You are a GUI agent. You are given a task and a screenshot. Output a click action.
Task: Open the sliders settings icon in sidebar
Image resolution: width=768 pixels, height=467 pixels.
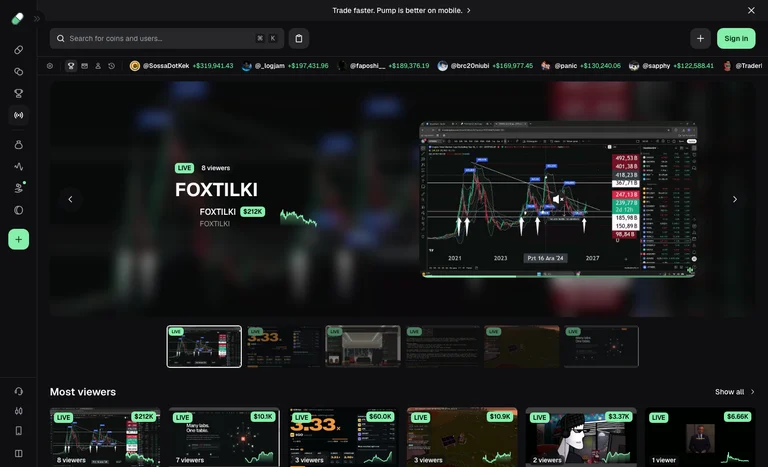[x=19, y=411]
